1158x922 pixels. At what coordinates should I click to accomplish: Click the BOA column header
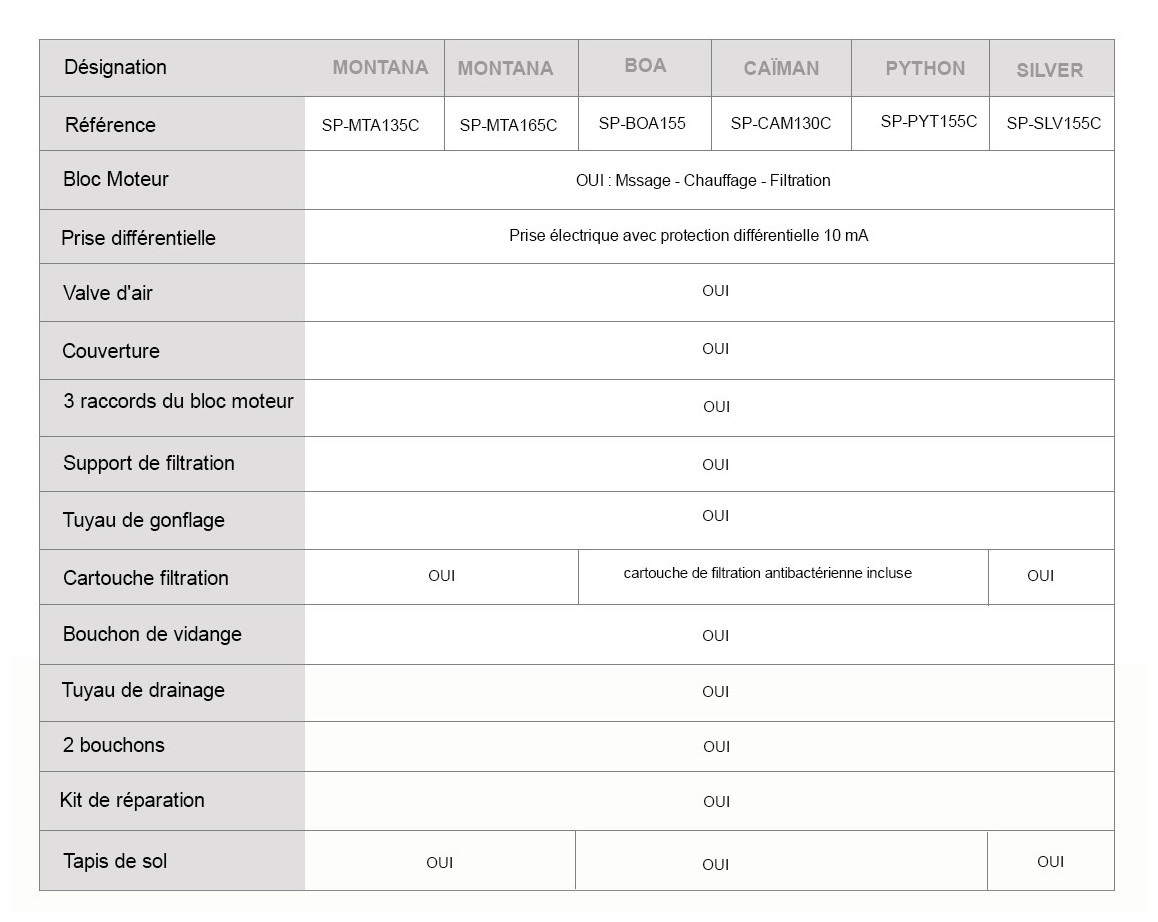point(645,66)
